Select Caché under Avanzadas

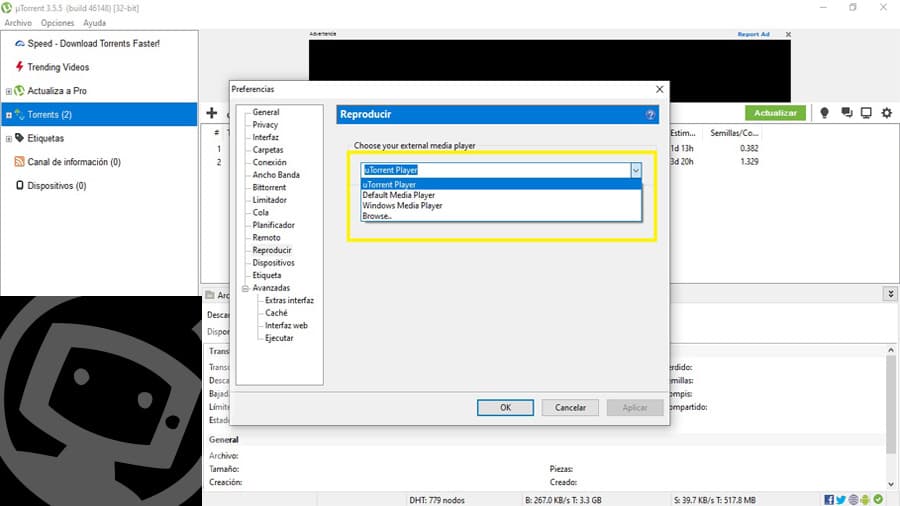coord(276,313)
